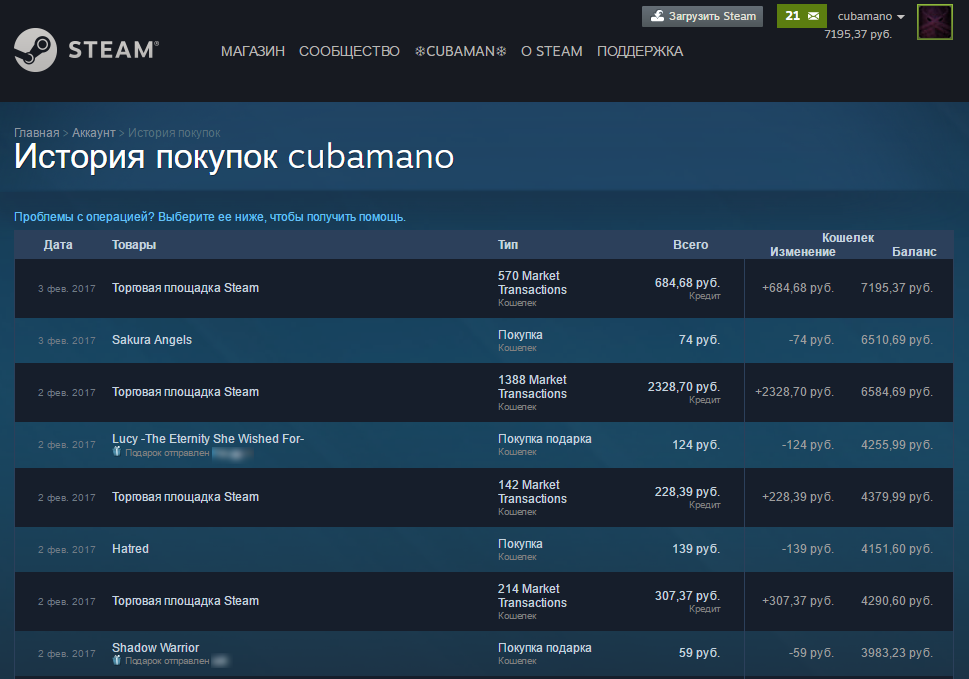Click the История покупок breadcrumb text
The height and width of the screenshot is (679, 969).
(x=174, y=133)
